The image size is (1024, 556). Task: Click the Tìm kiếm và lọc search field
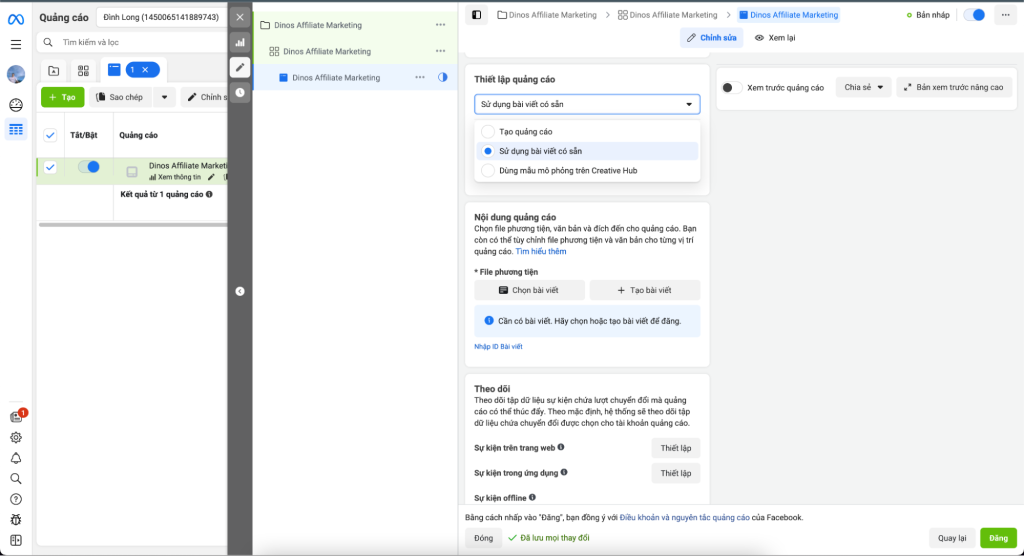tap(132, 42)
